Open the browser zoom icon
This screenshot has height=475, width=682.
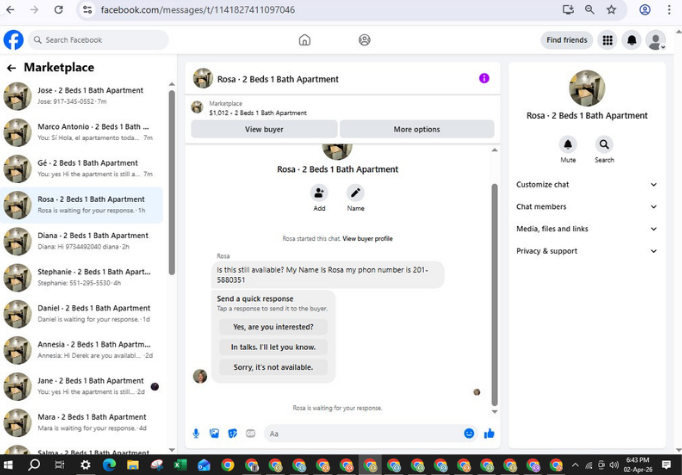589,10
